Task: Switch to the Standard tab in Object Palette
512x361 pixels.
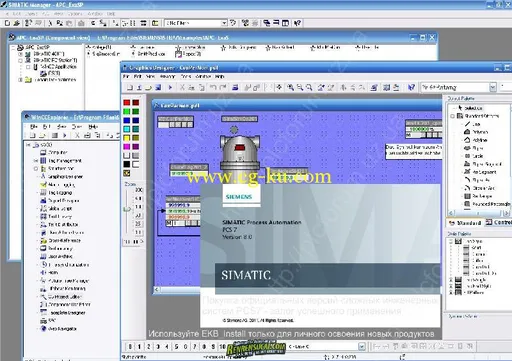Action: coord(465,223)
